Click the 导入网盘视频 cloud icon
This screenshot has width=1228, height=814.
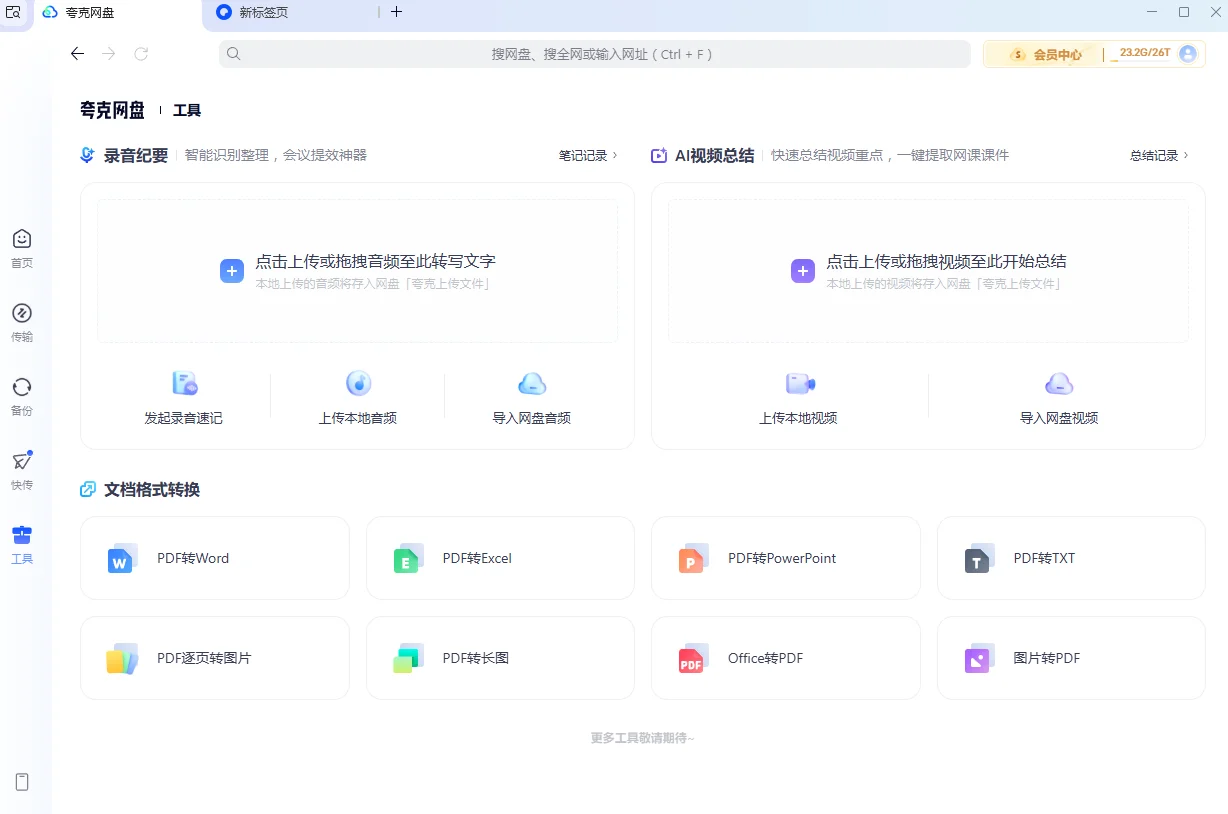pyautogui.click(x=1059, y=383)
